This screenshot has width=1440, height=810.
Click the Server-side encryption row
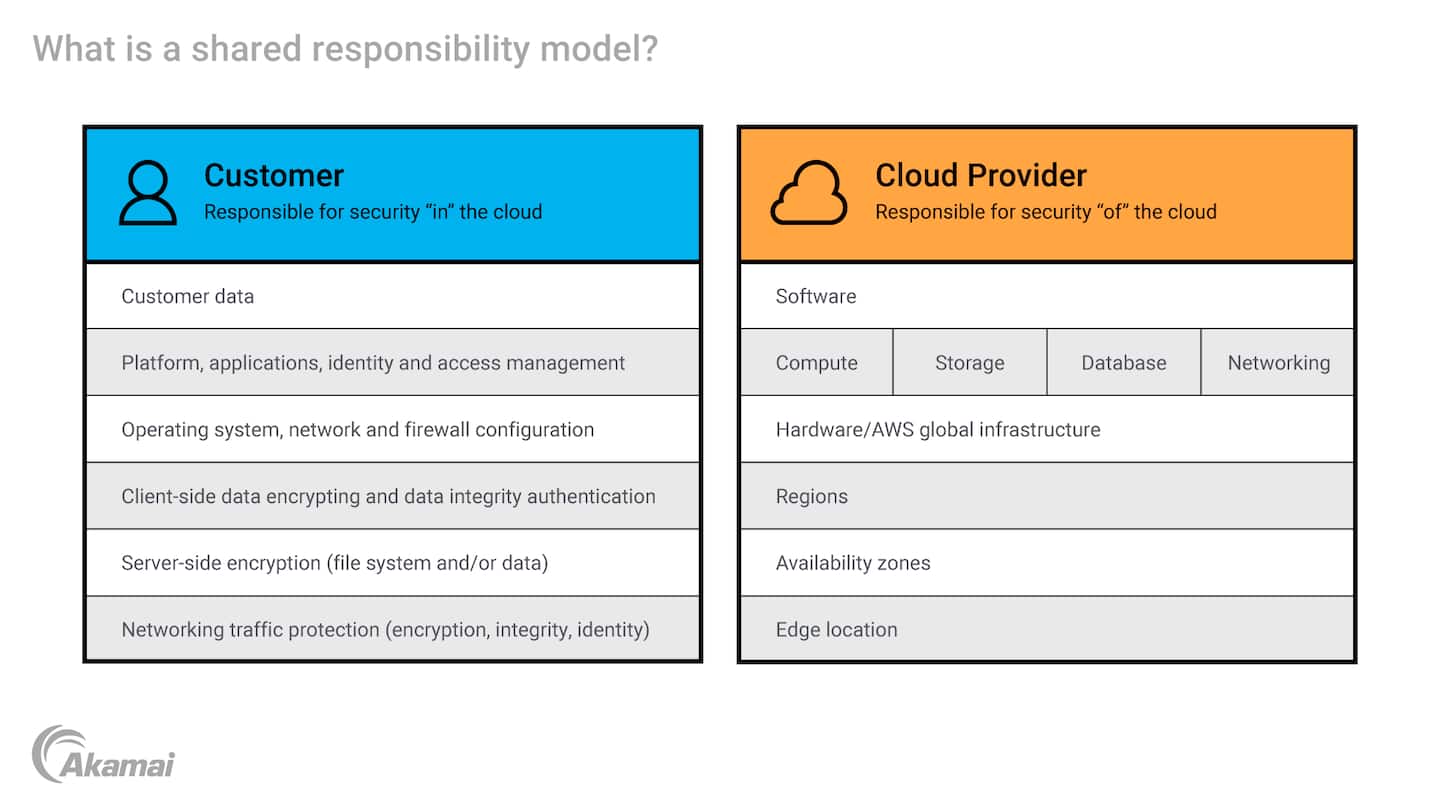(392, 563)
